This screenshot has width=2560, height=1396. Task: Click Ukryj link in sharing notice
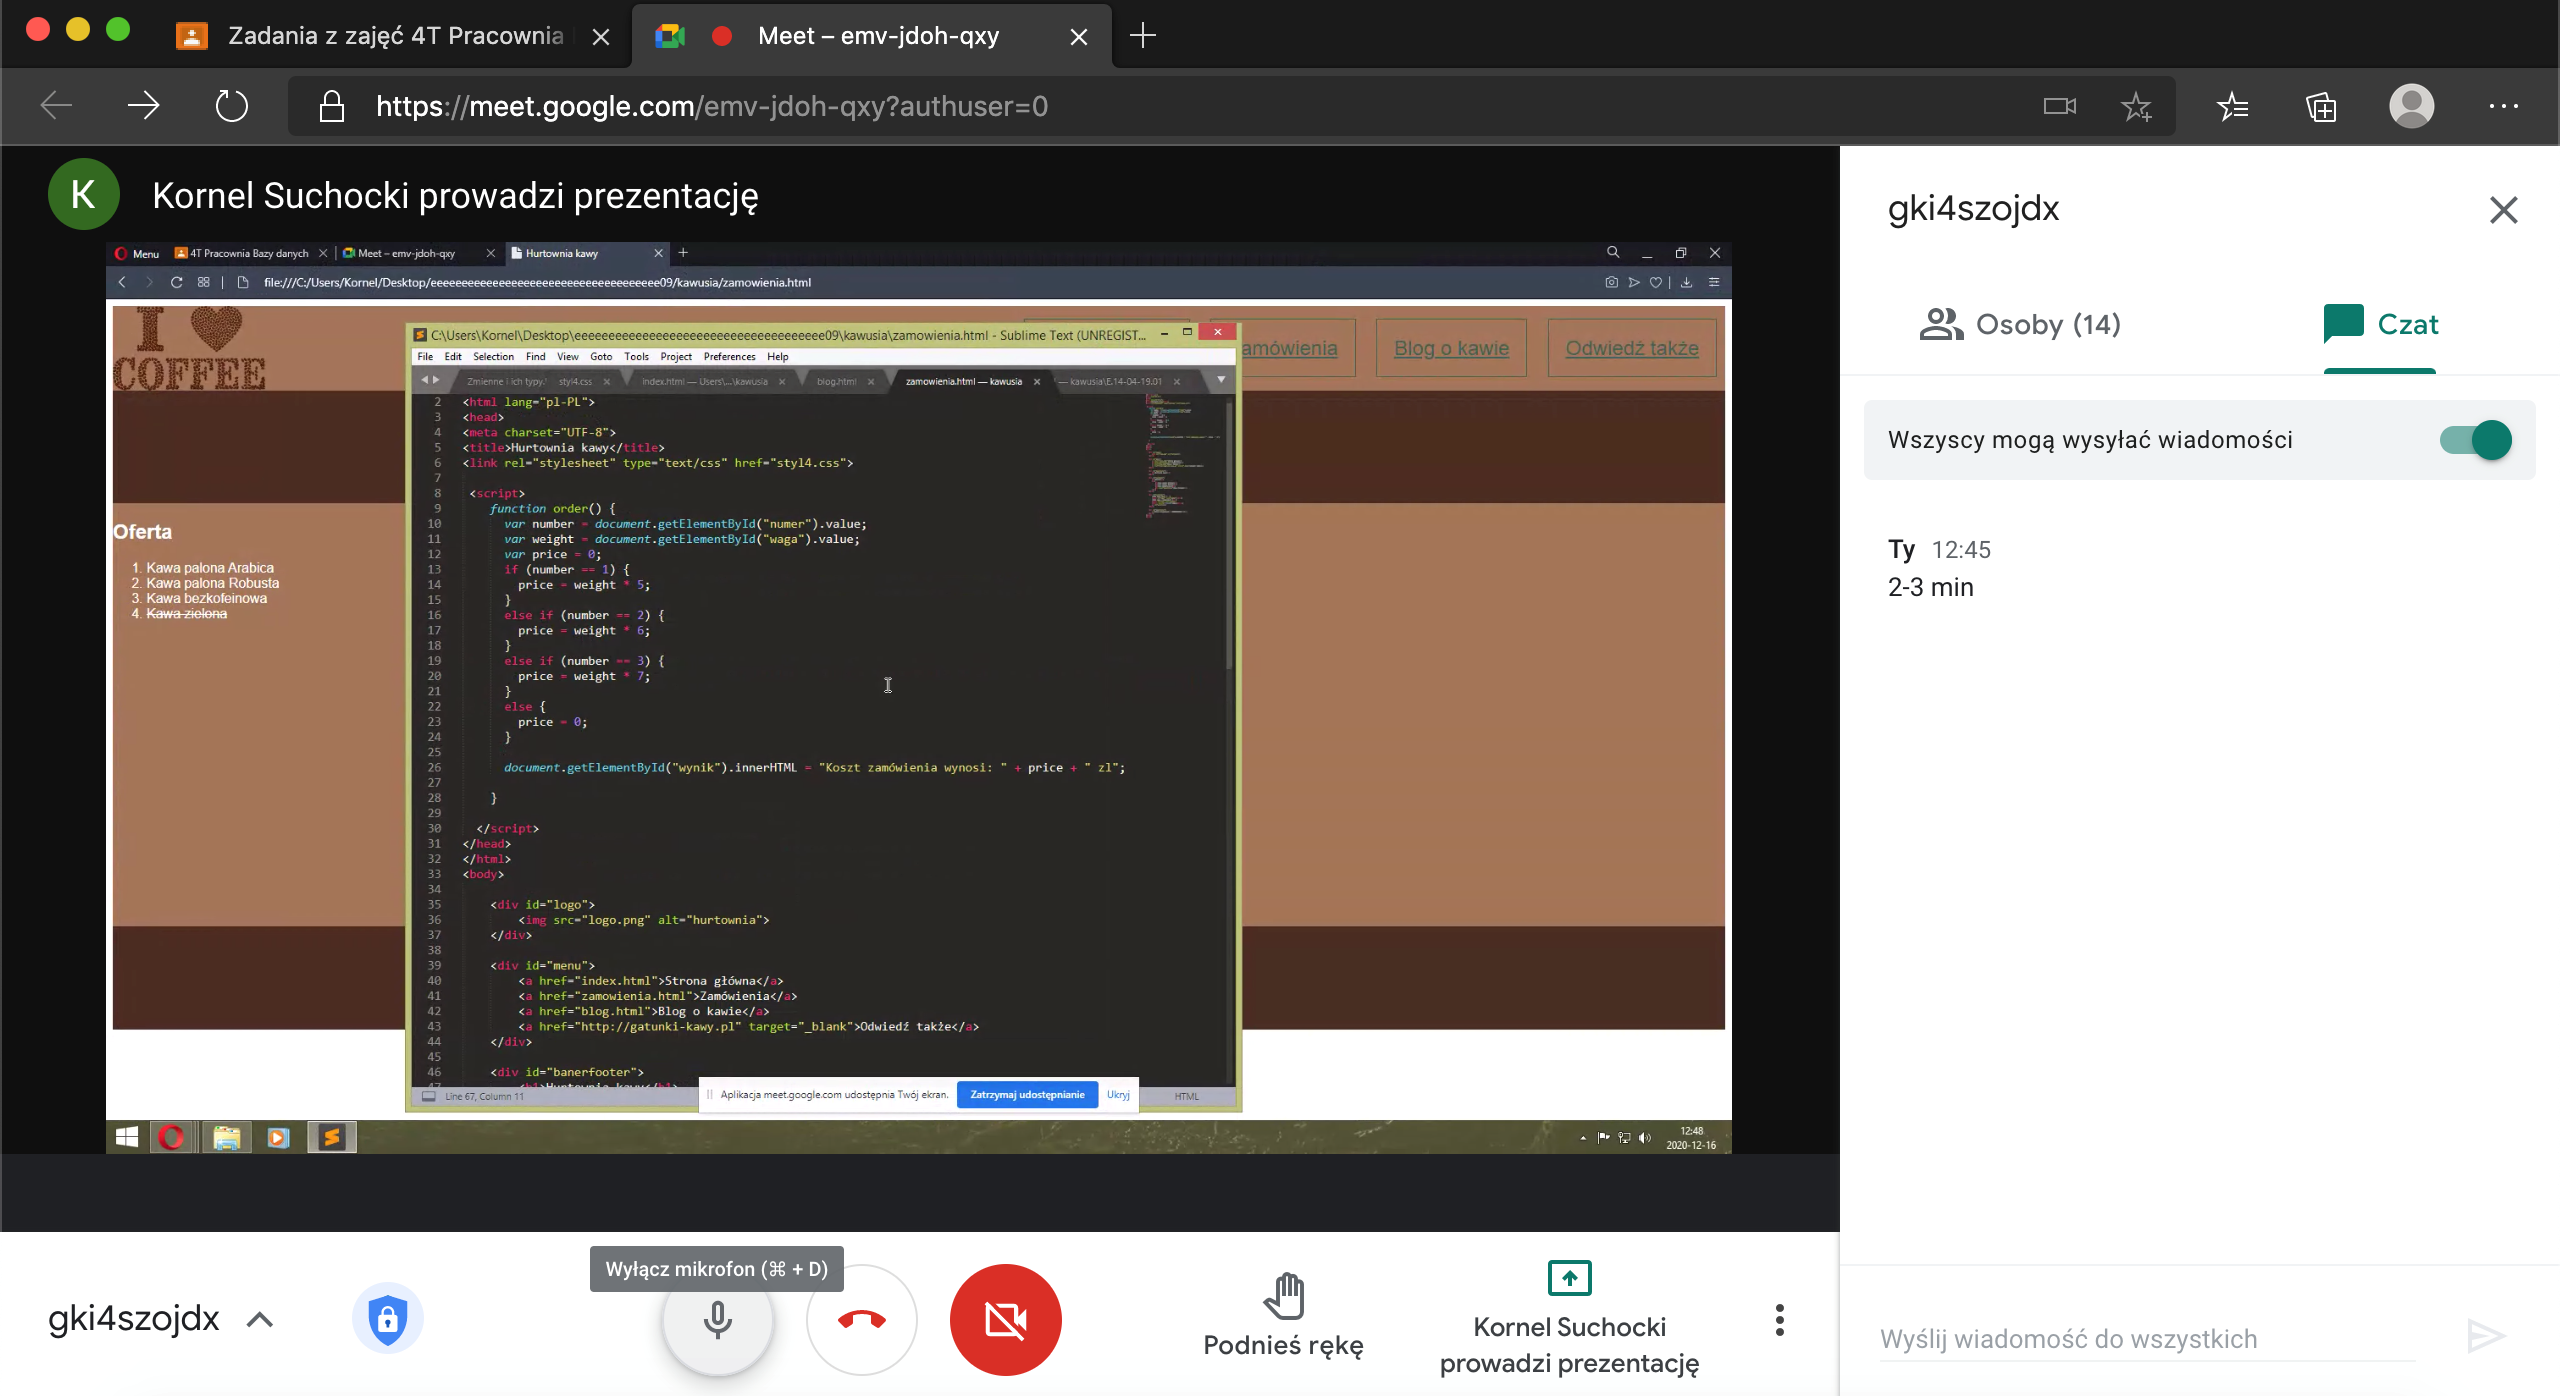pos(1119,1095)
